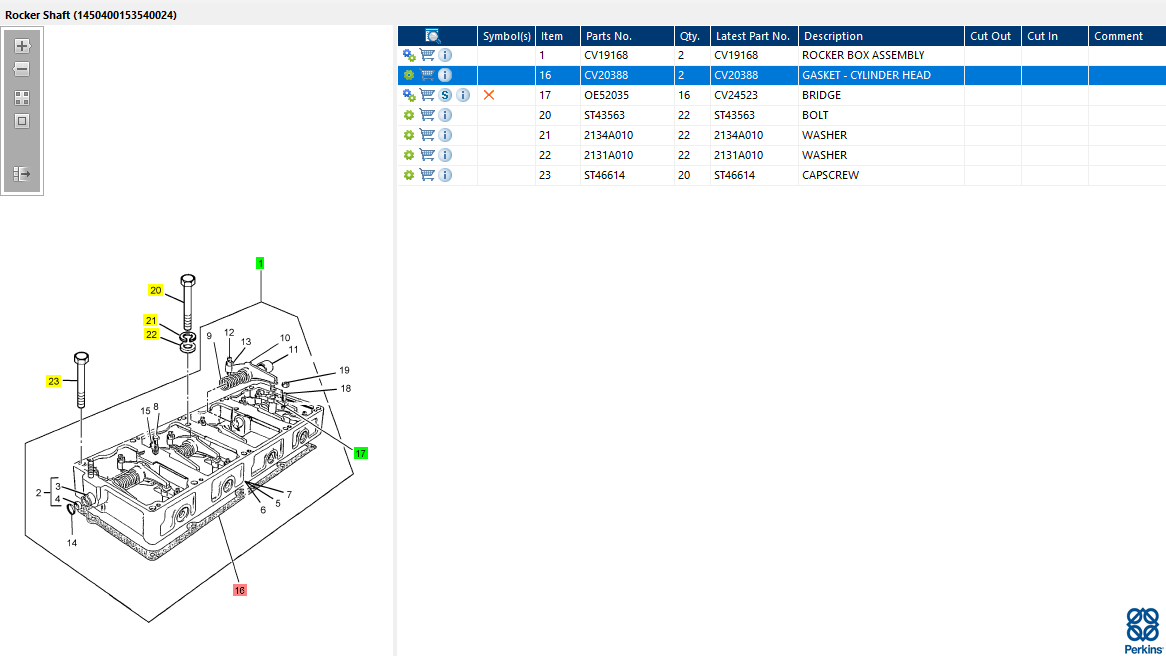Click the four-squares view button in diagram toolbar
The image size is (1166, 656).
click(22, 98)
